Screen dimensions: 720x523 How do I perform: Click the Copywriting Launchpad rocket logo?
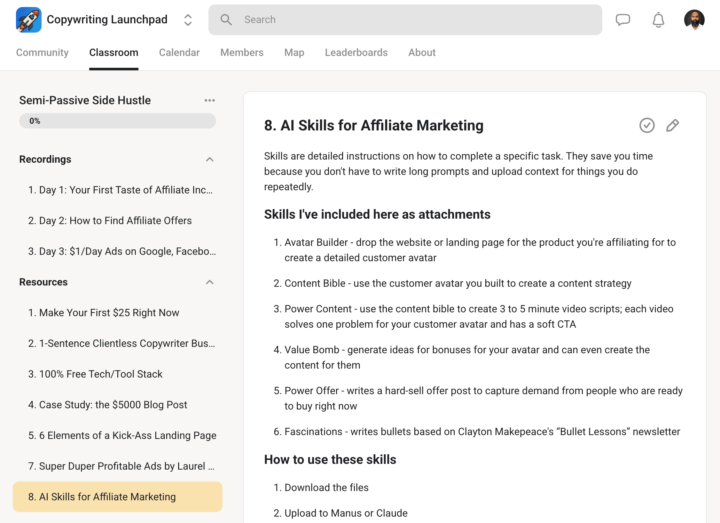28,20
